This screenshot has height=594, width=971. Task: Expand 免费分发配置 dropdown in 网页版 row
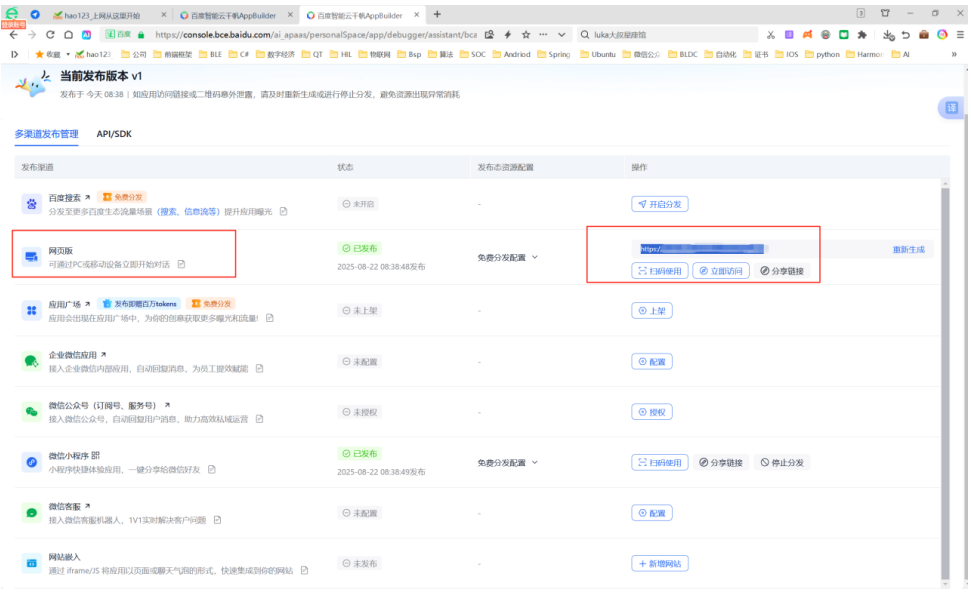tap(535, 257)
